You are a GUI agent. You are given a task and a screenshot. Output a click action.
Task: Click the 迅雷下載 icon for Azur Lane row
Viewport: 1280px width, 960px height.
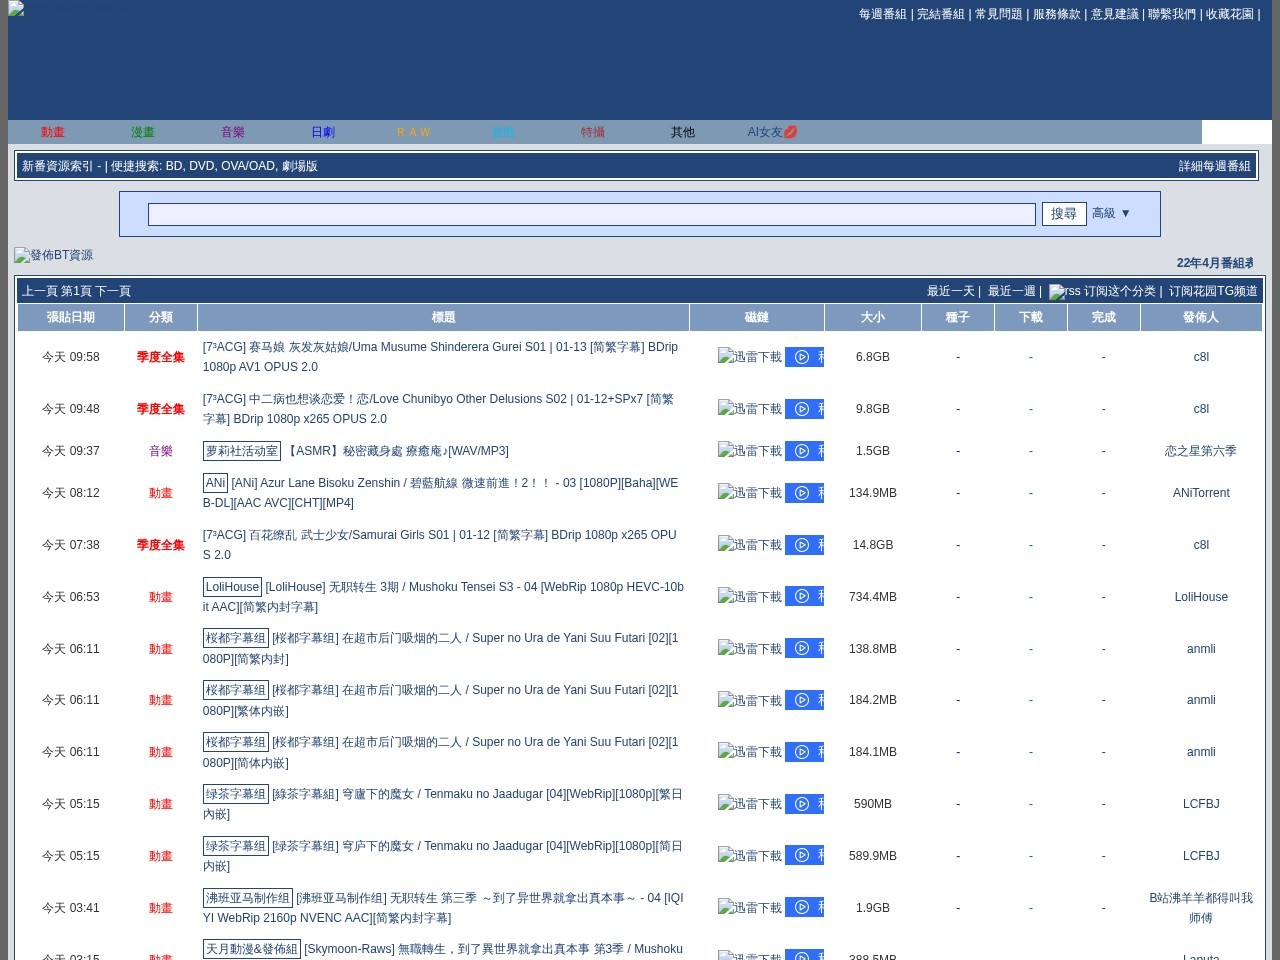pos(750,493)
